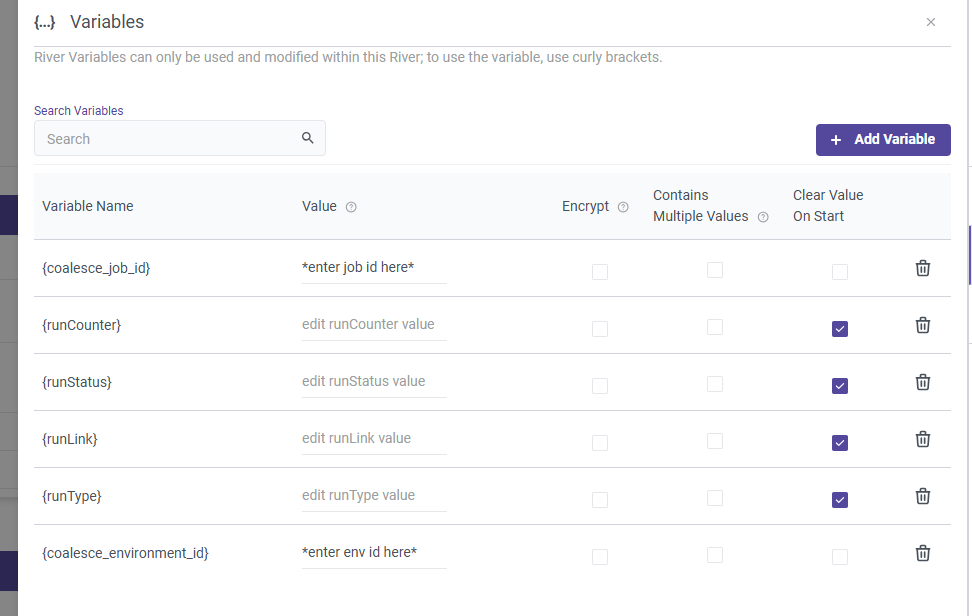Click trash icon in runType row
Screen dimensions: 972x616
923,496
